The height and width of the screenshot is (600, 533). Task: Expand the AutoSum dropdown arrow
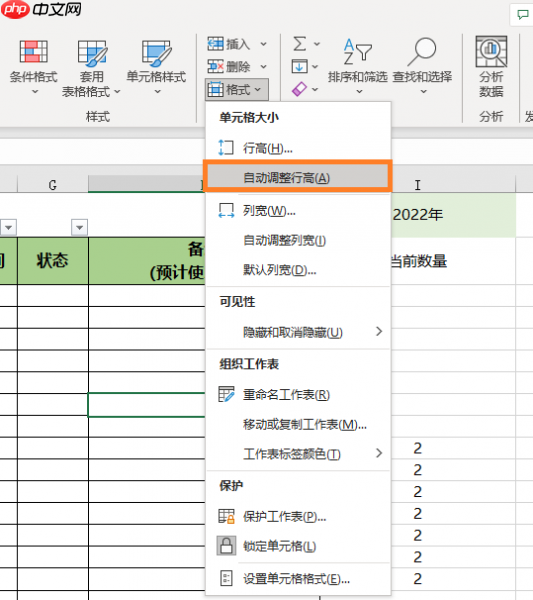(317, 44)
